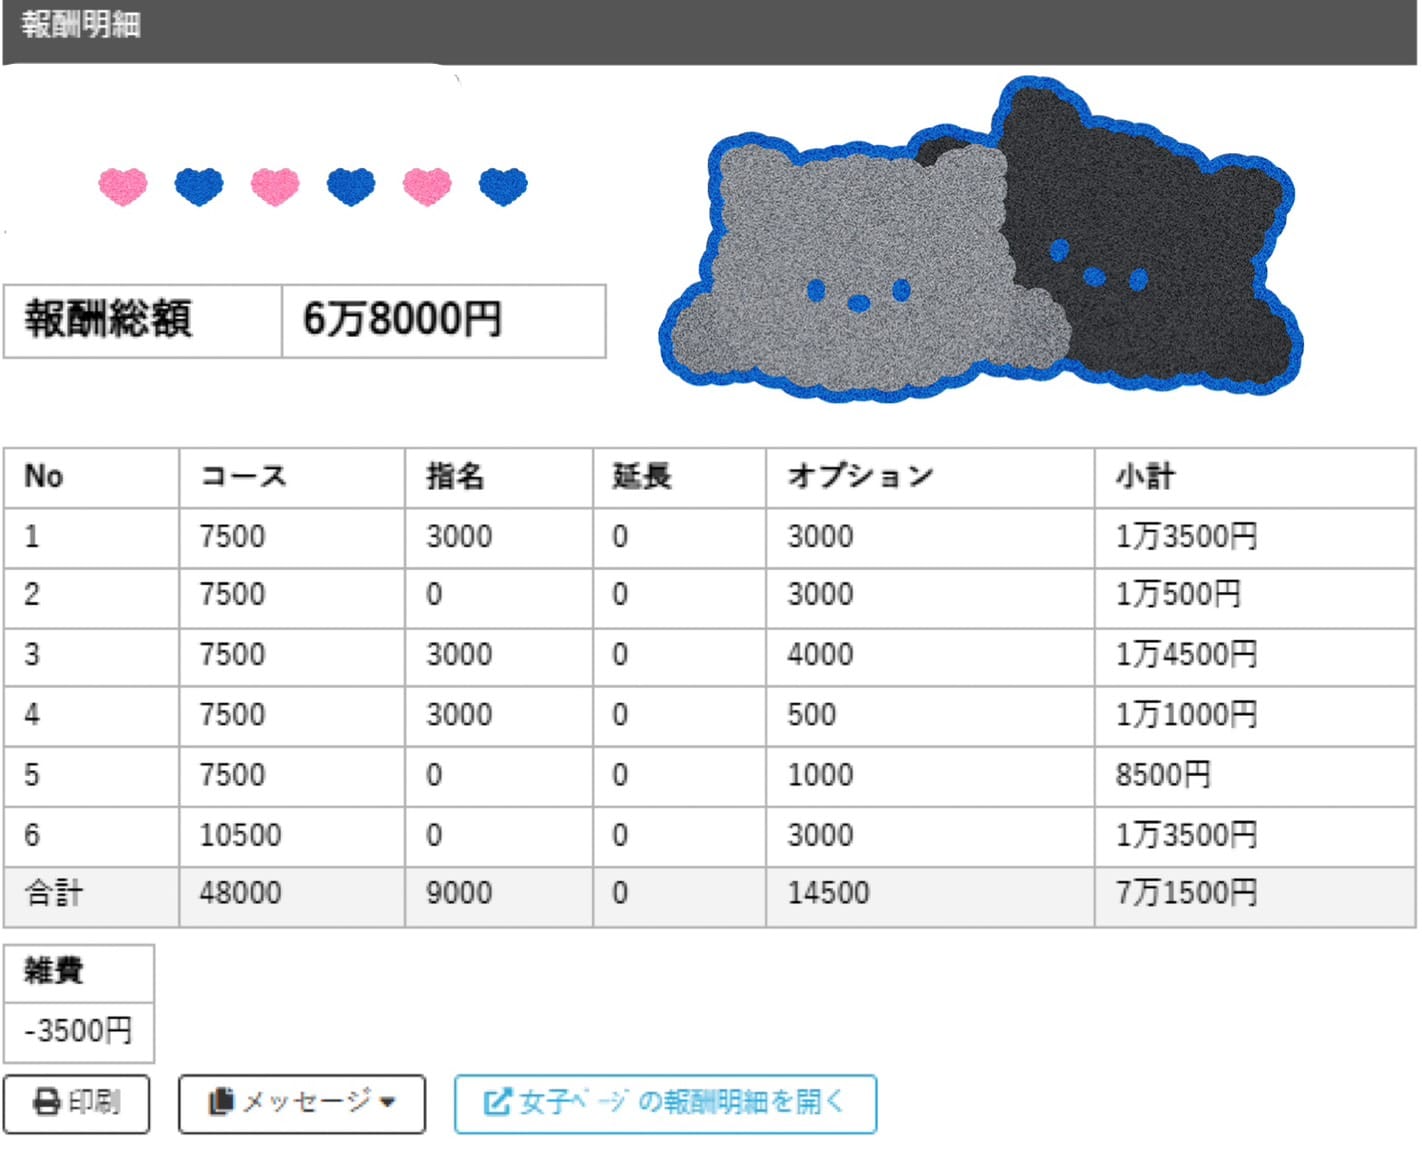The image size is (1422, 1152).
Task: Select row 4 subtotal 1万1000円
Action: pos(1186,715)
